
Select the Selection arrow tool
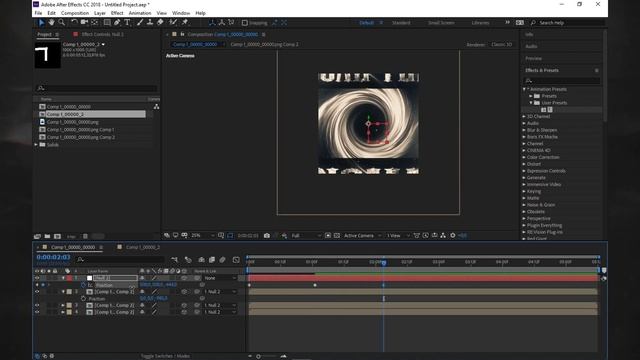tap(41, 22)
